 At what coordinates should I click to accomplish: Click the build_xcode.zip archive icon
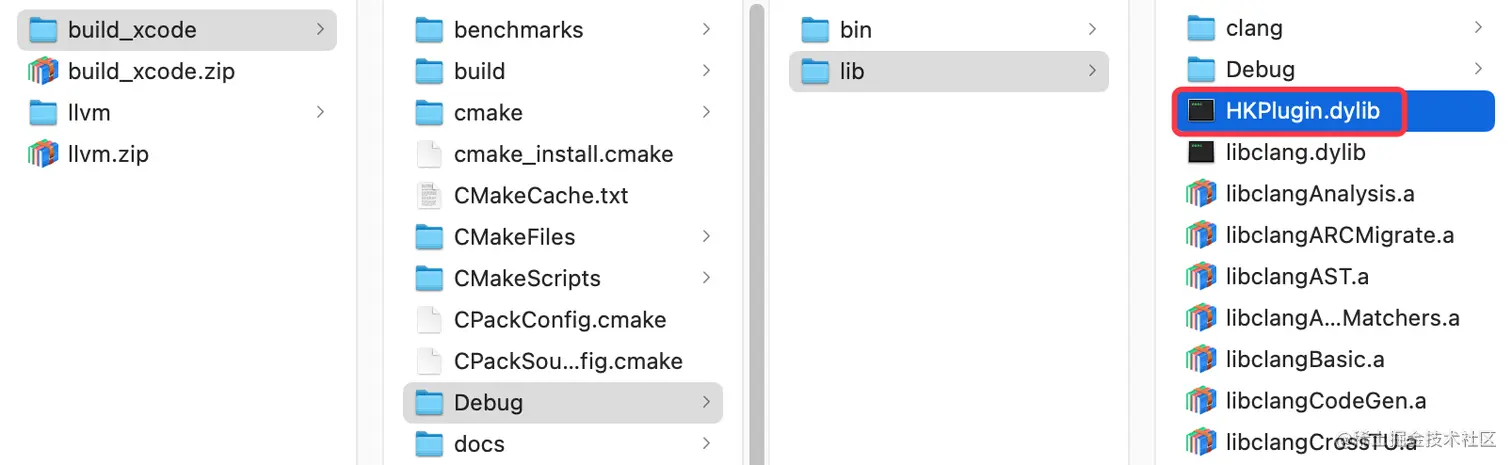point(43,71)
